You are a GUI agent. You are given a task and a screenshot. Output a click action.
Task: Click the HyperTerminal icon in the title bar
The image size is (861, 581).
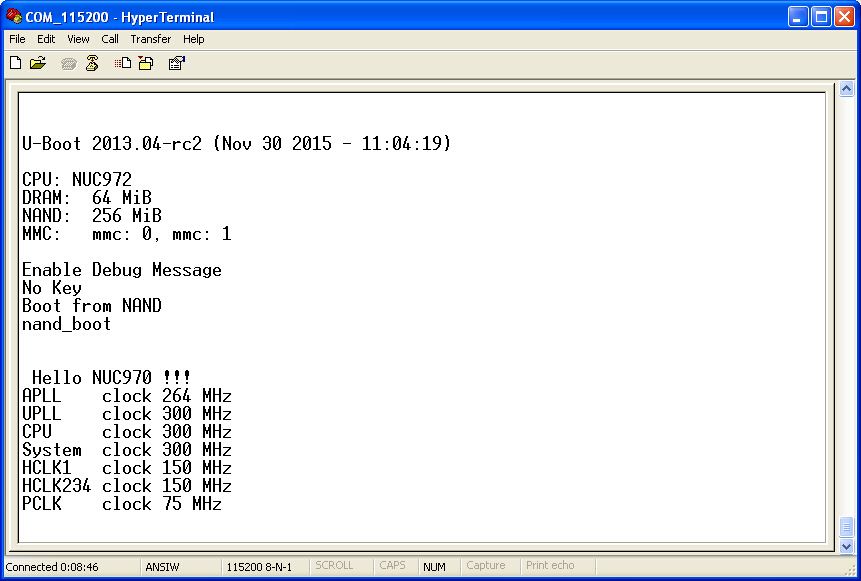coord(14,16)
